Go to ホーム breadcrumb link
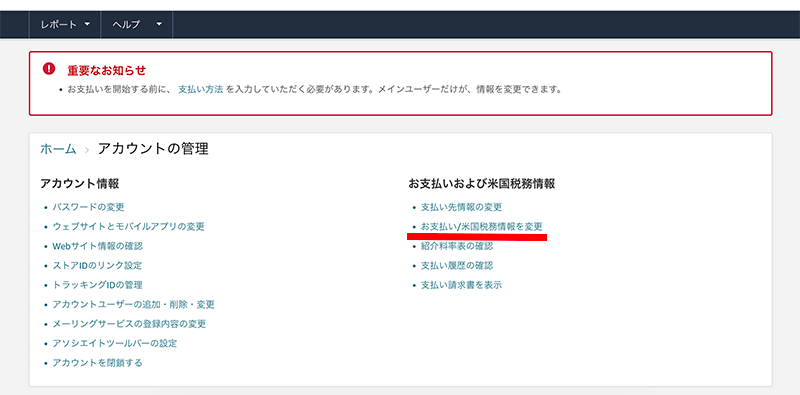Screen dimensions: 800x395 pyautogui.click(x=58, y=149)
